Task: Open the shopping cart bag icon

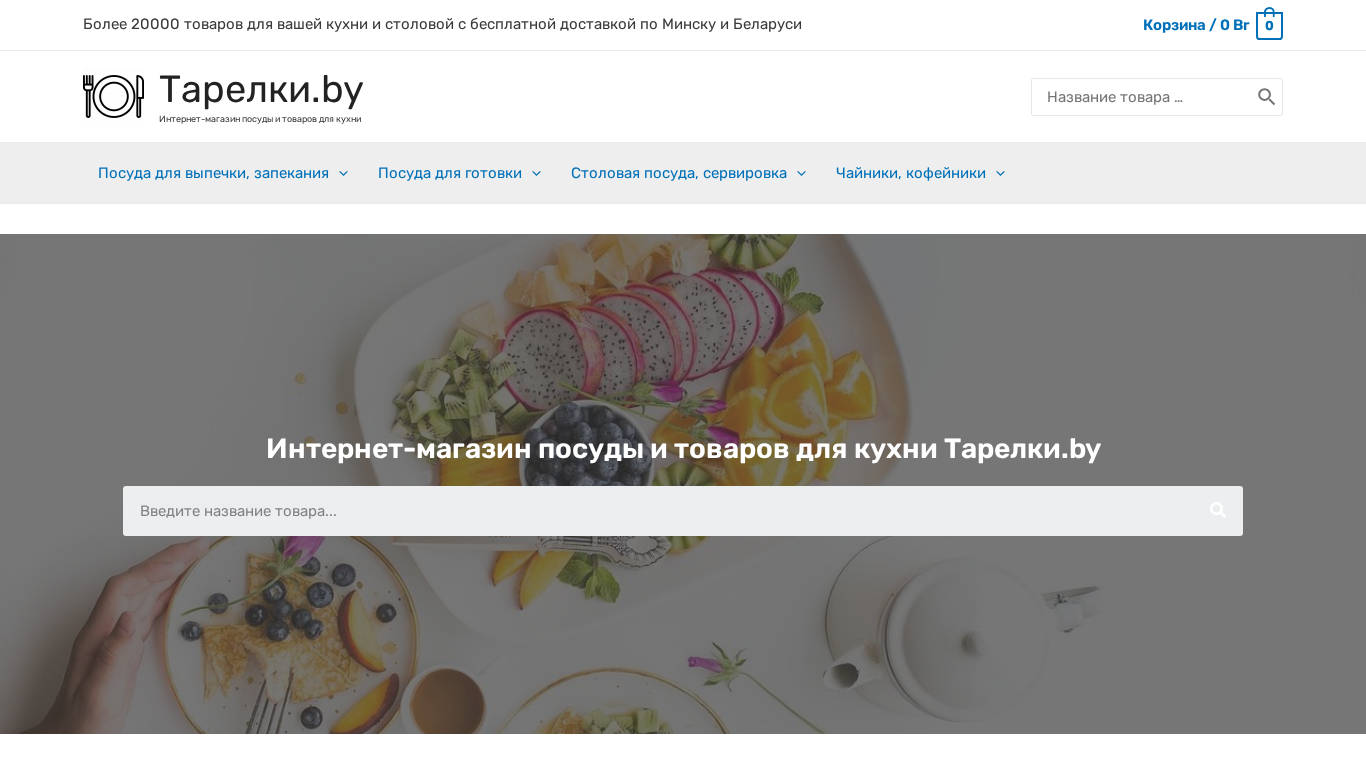Action: tap(1269, 24)
